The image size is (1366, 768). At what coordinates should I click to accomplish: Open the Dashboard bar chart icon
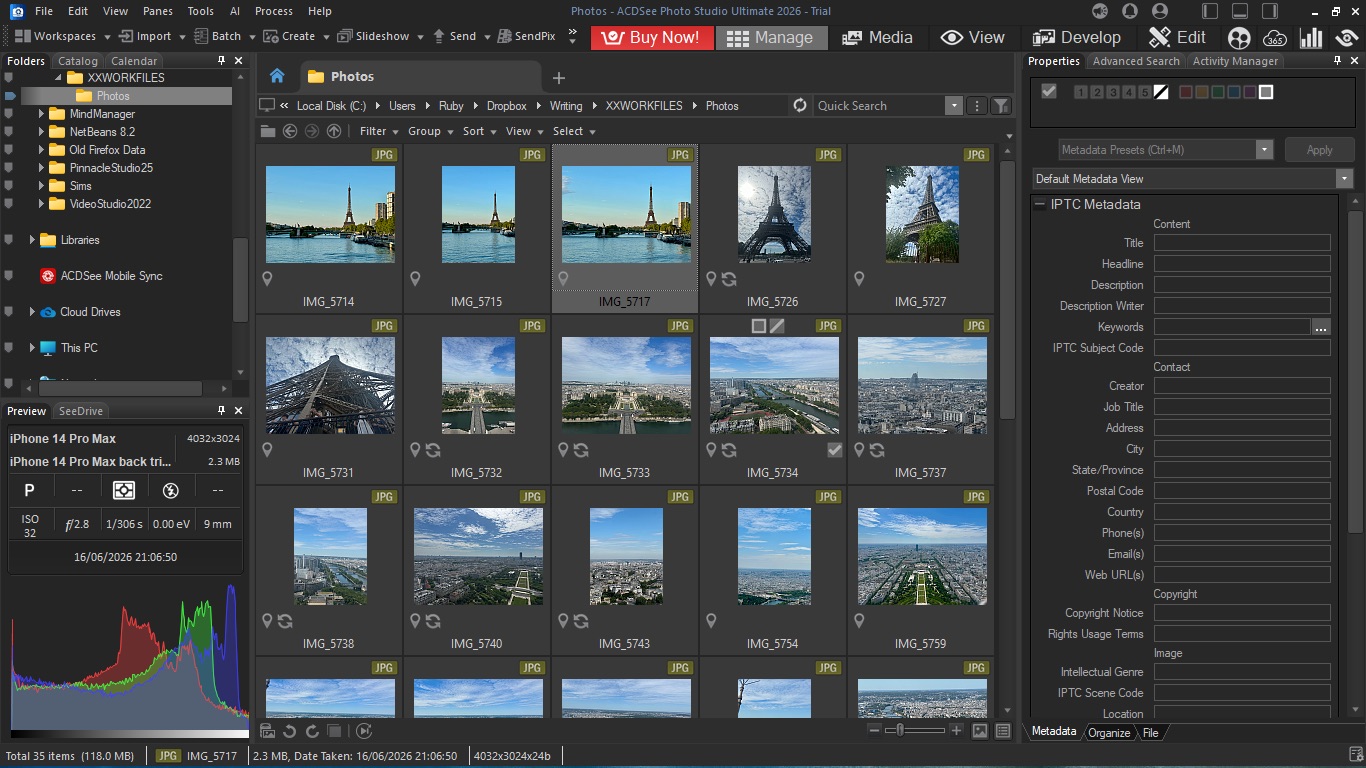[x=1310, y=38]
